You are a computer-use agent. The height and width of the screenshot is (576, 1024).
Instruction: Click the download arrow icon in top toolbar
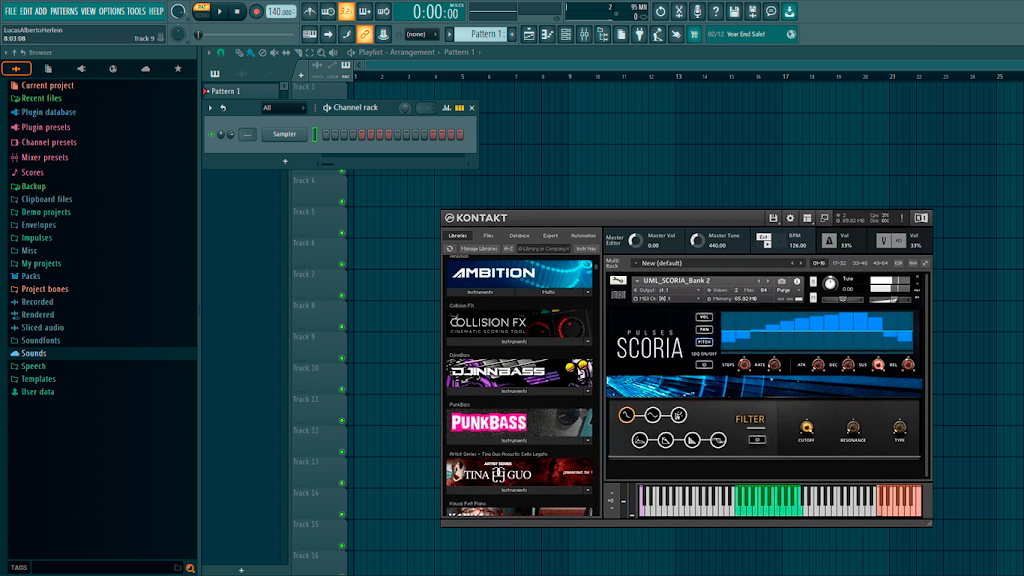coord(789,12)
